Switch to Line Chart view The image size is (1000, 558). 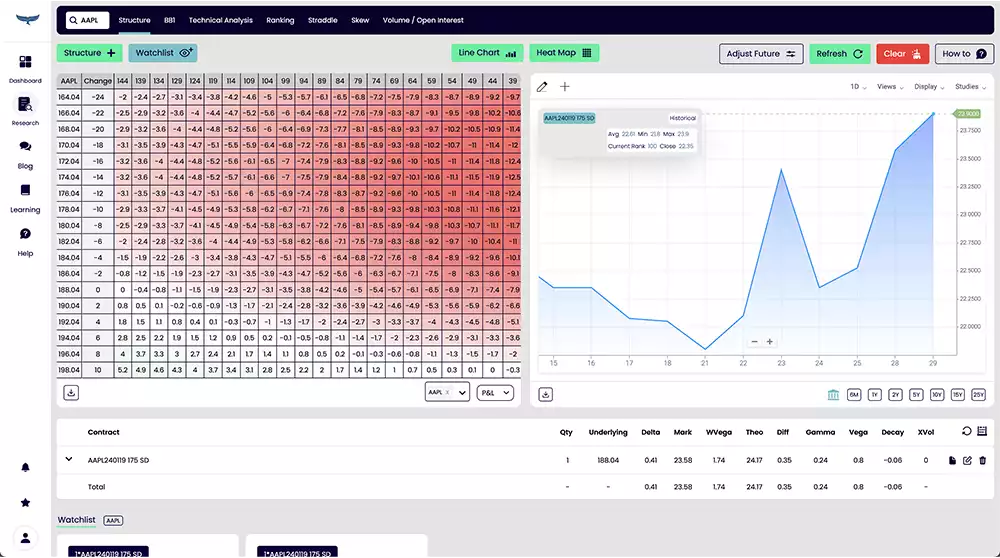(x=488, y=53)
